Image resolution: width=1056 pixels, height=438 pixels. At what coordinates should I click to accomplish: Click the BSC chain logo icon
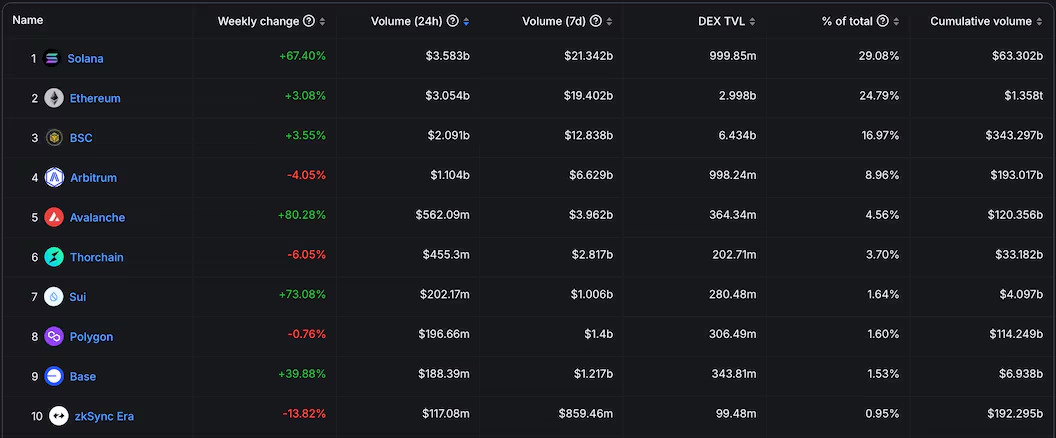(x=54, y=138)
